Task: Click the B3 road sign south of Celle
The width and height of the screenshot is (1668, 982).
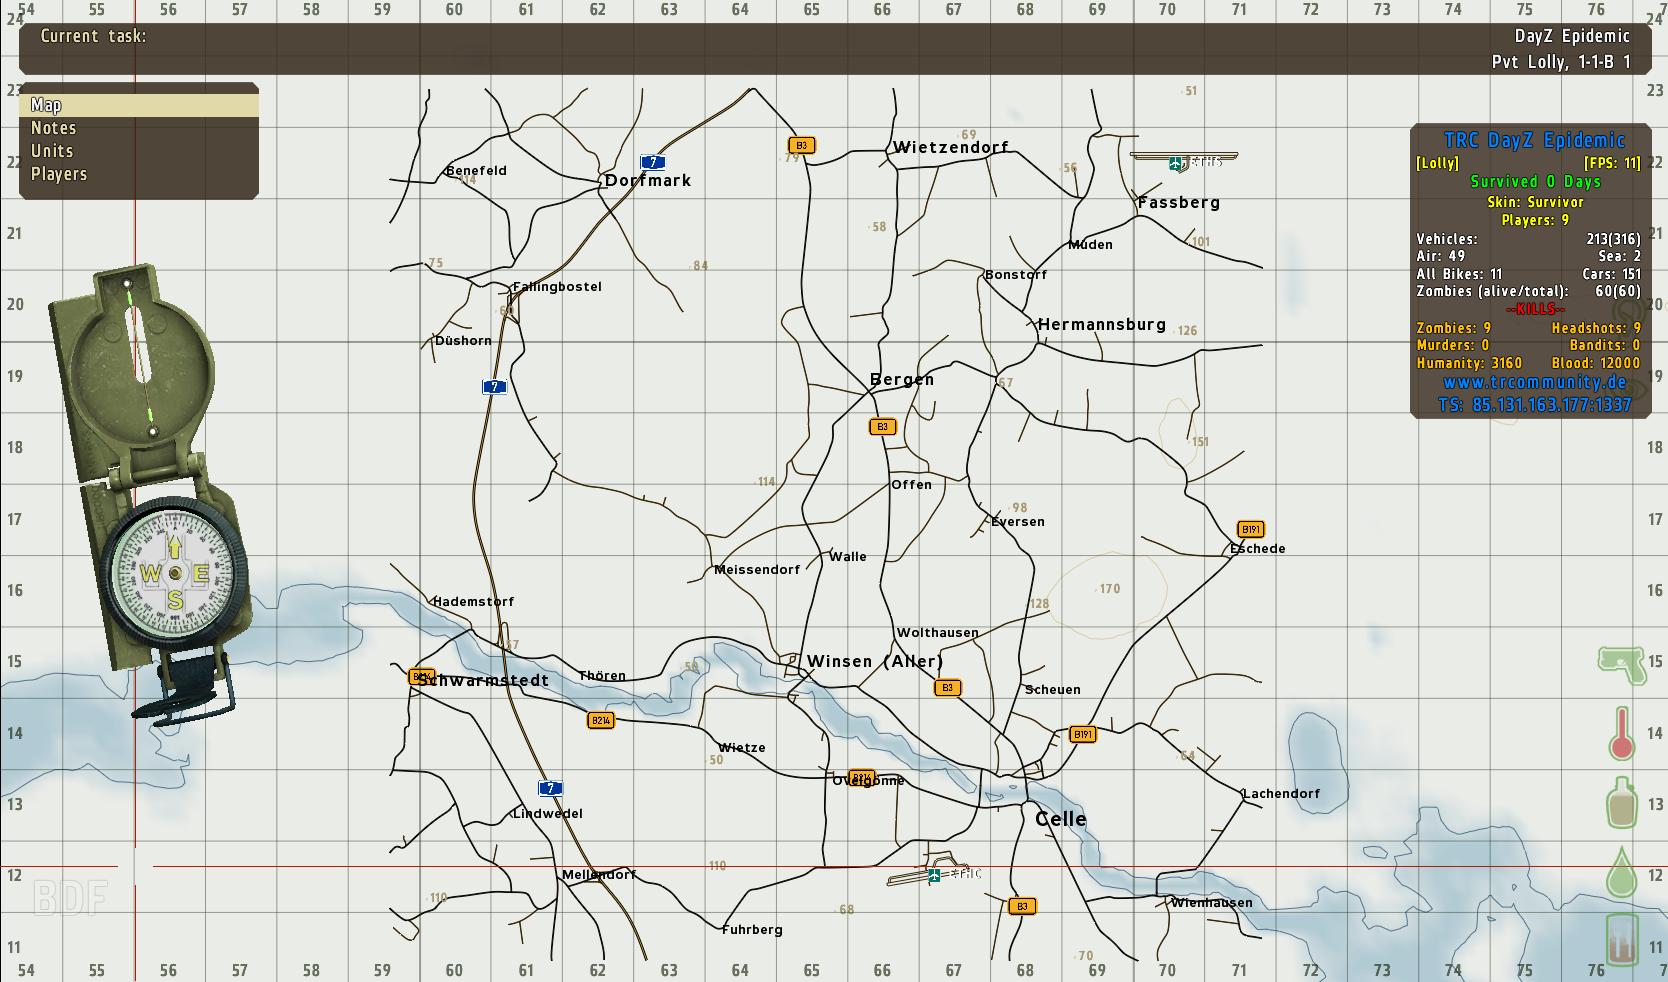Action: [1021, 906]
